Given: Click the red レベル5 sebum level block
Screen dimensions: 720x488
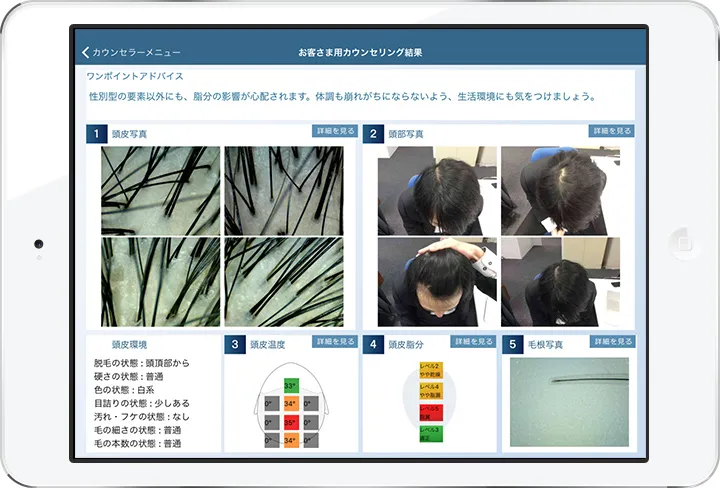Looking at the screenshot, I should pos(430,411).
